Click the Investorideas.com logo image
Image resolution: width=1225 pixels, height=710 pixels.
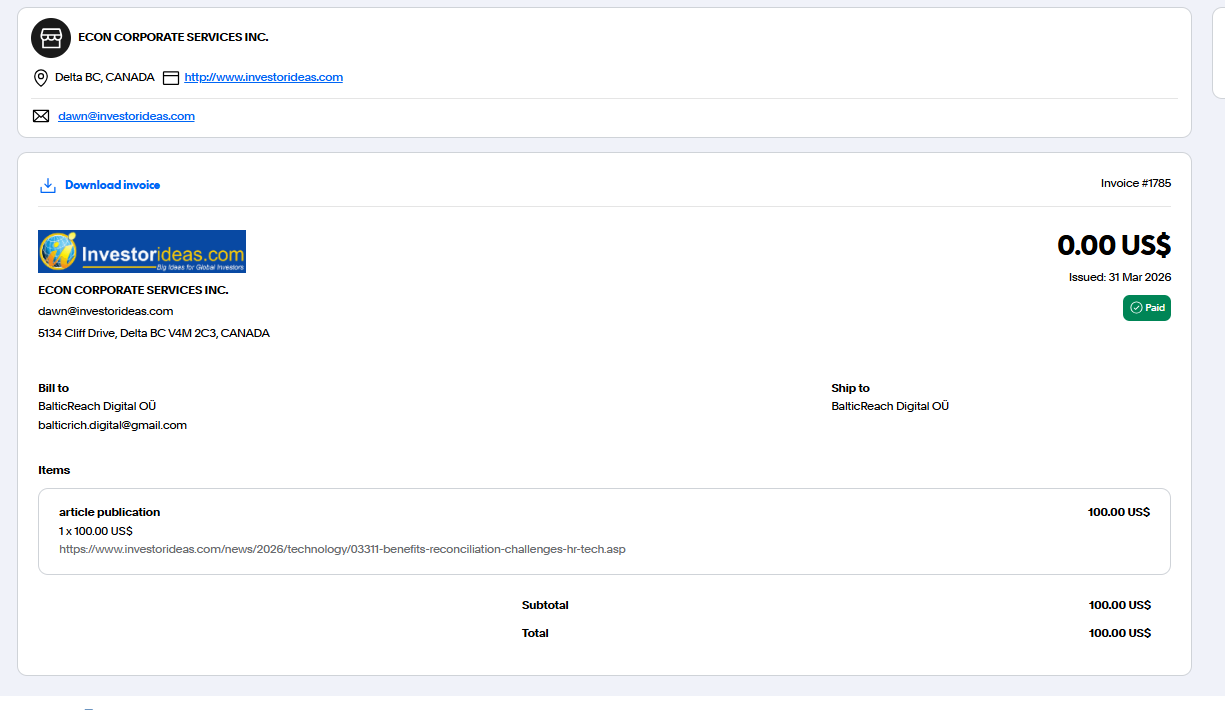tap(142, 252)
